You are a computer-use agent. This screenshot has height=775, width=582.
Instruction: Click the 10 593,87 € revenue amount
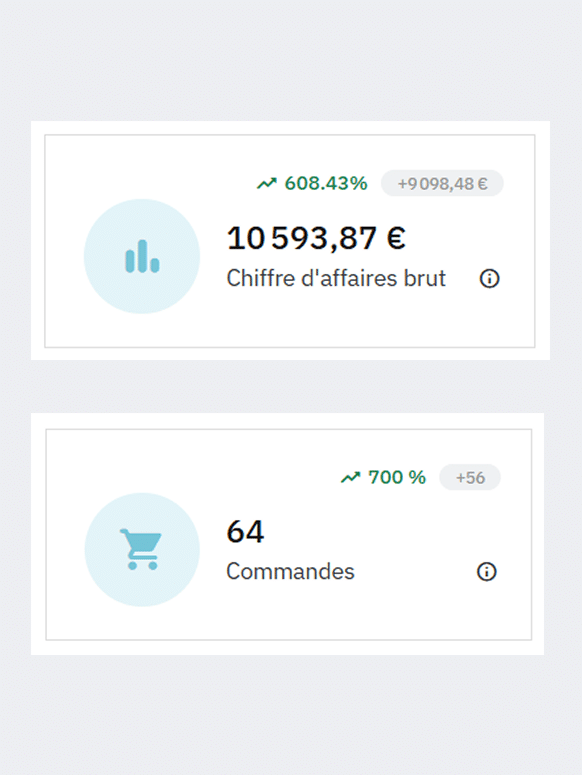316,239
